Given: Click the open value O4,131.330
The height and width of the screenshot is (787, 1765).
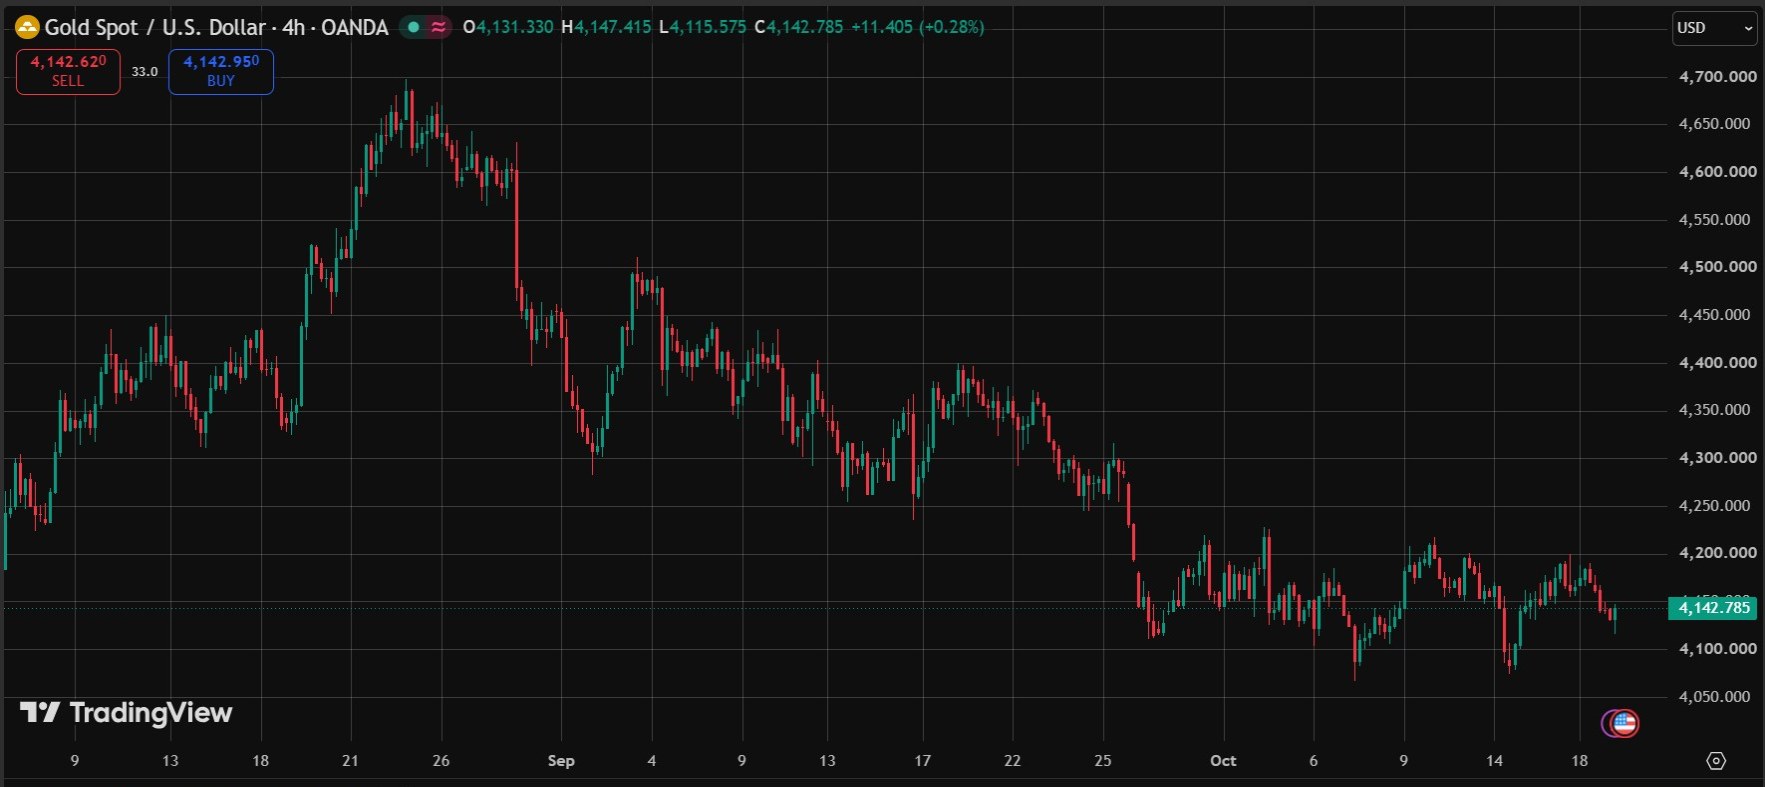Looking at the screenshot, I should click(508, 27).
